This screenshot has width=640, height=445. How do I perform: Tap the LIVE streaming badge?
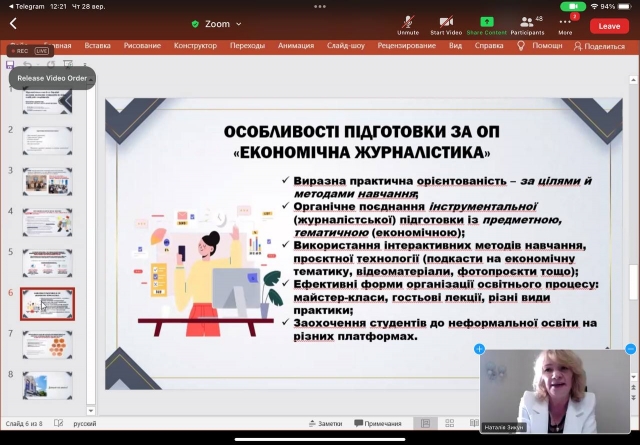point(42,51)
